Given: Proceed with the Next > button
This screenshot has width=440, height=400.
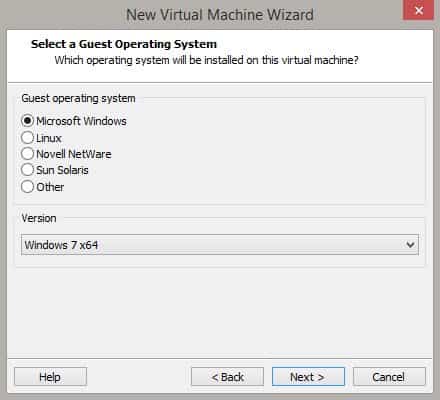Looking at the screenshot, I should (x=308, y=377).
